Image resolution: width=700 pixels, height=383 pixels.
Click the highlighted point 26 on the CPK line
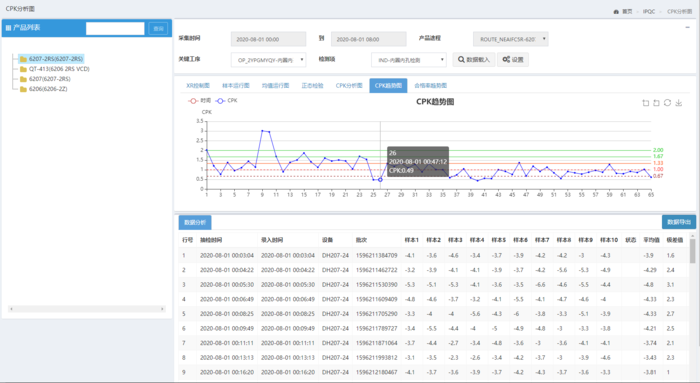(x=380, y=180)
